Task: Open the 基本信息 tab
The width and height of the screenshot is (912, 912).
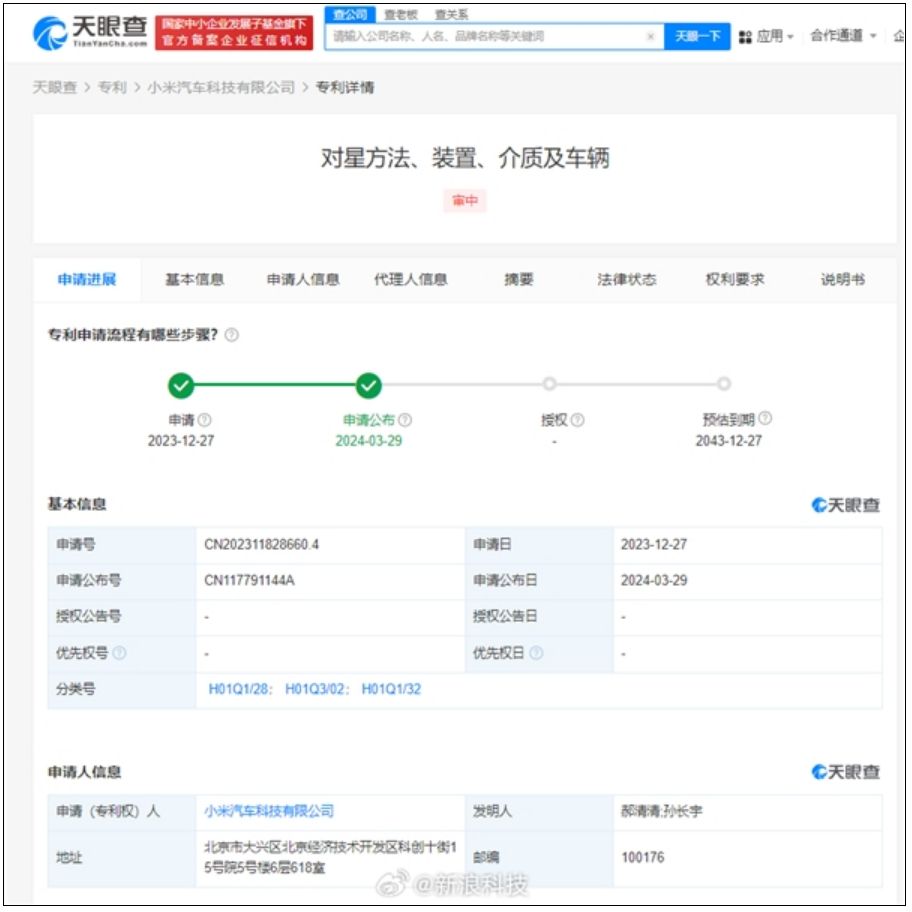Action: (x=194, y=280)
